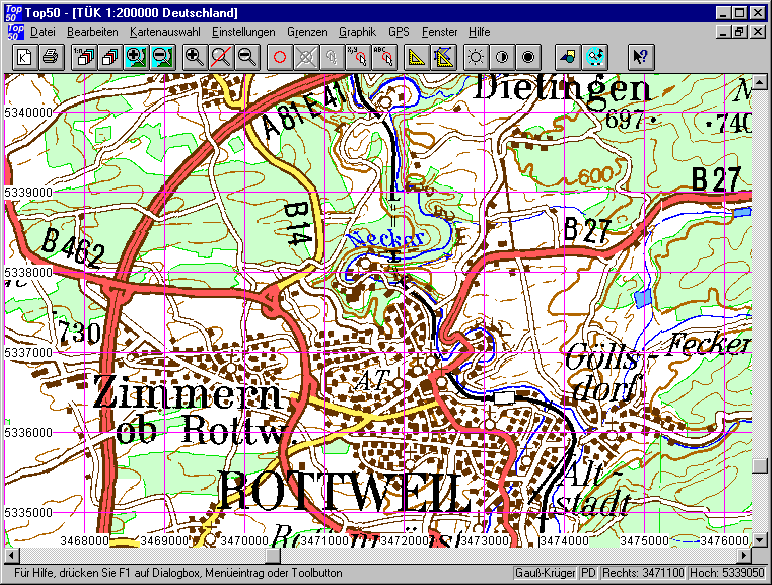Click the sun brightness icon
Image resolution: width=772 pixels, height=585 pixels.
tap(476, 57)
